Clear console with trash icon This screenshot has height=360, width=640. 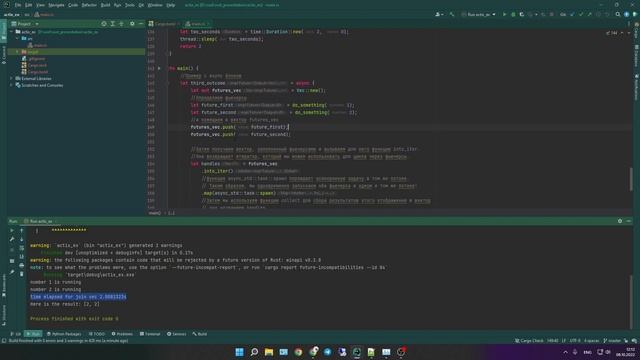[22, 274]
